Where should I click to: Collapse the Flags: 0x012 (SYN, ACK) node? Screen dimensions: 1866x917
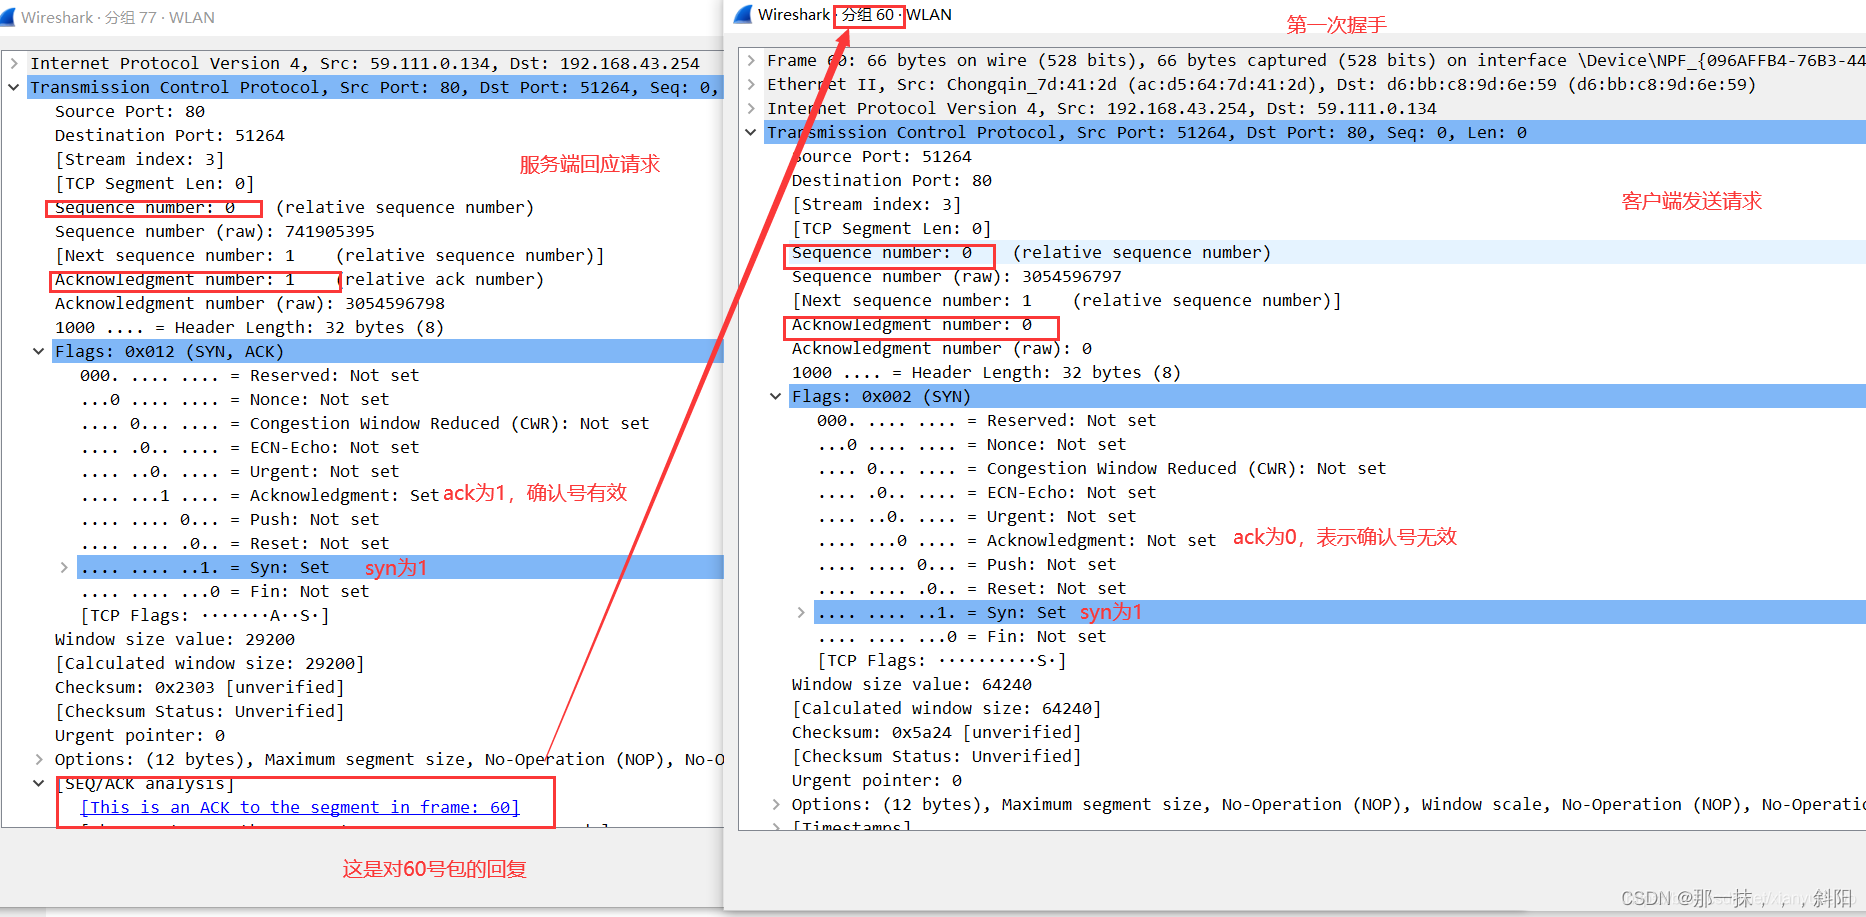tap(38, 351)
